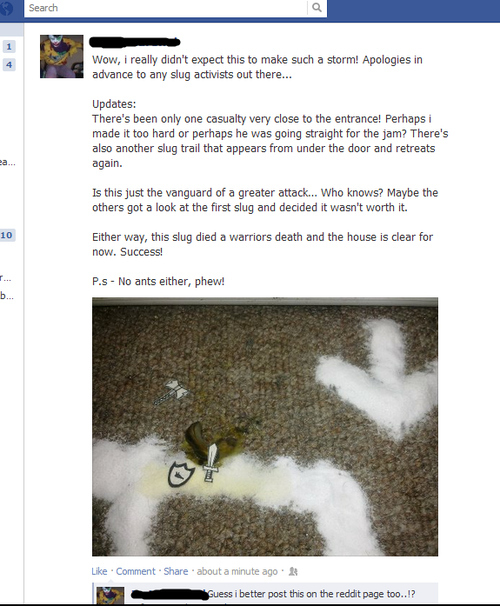Click sidebar counter badge showing 1
500x606 pixels.
[9, 47]
